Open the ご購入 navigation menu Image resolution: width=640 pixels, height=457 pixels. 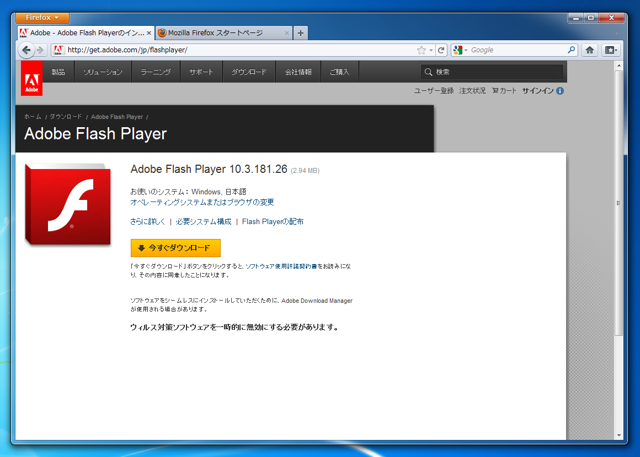pos(340,72)
